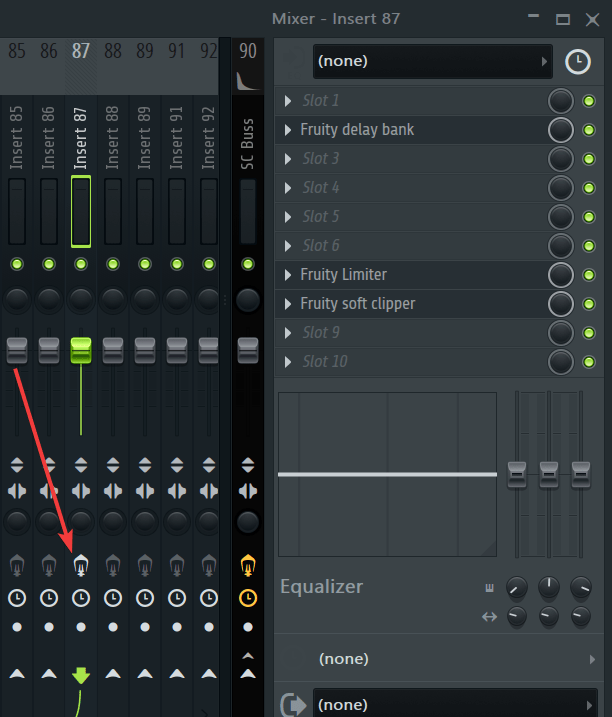Select mixer track number 90
Image resolution: width=612 pixels, height=717 pixels.
pos(248,51)
